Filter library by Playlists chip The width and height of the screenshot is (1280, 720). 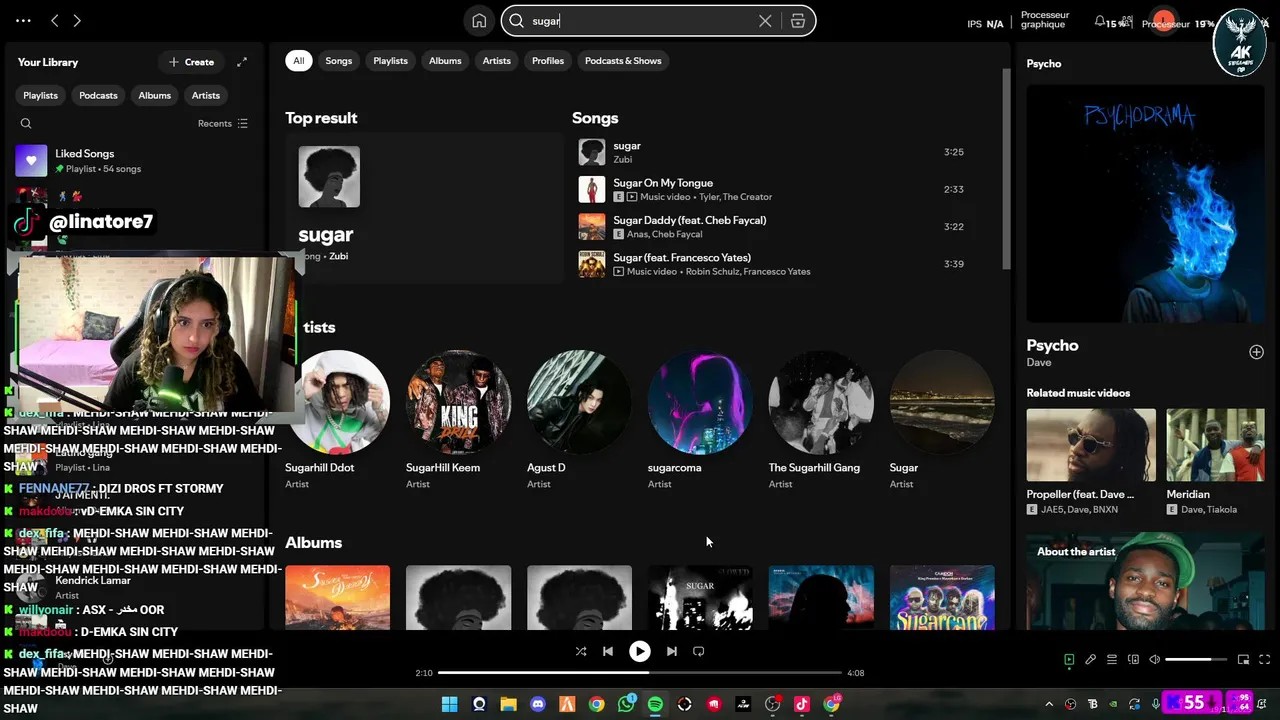tap(40, 95)
